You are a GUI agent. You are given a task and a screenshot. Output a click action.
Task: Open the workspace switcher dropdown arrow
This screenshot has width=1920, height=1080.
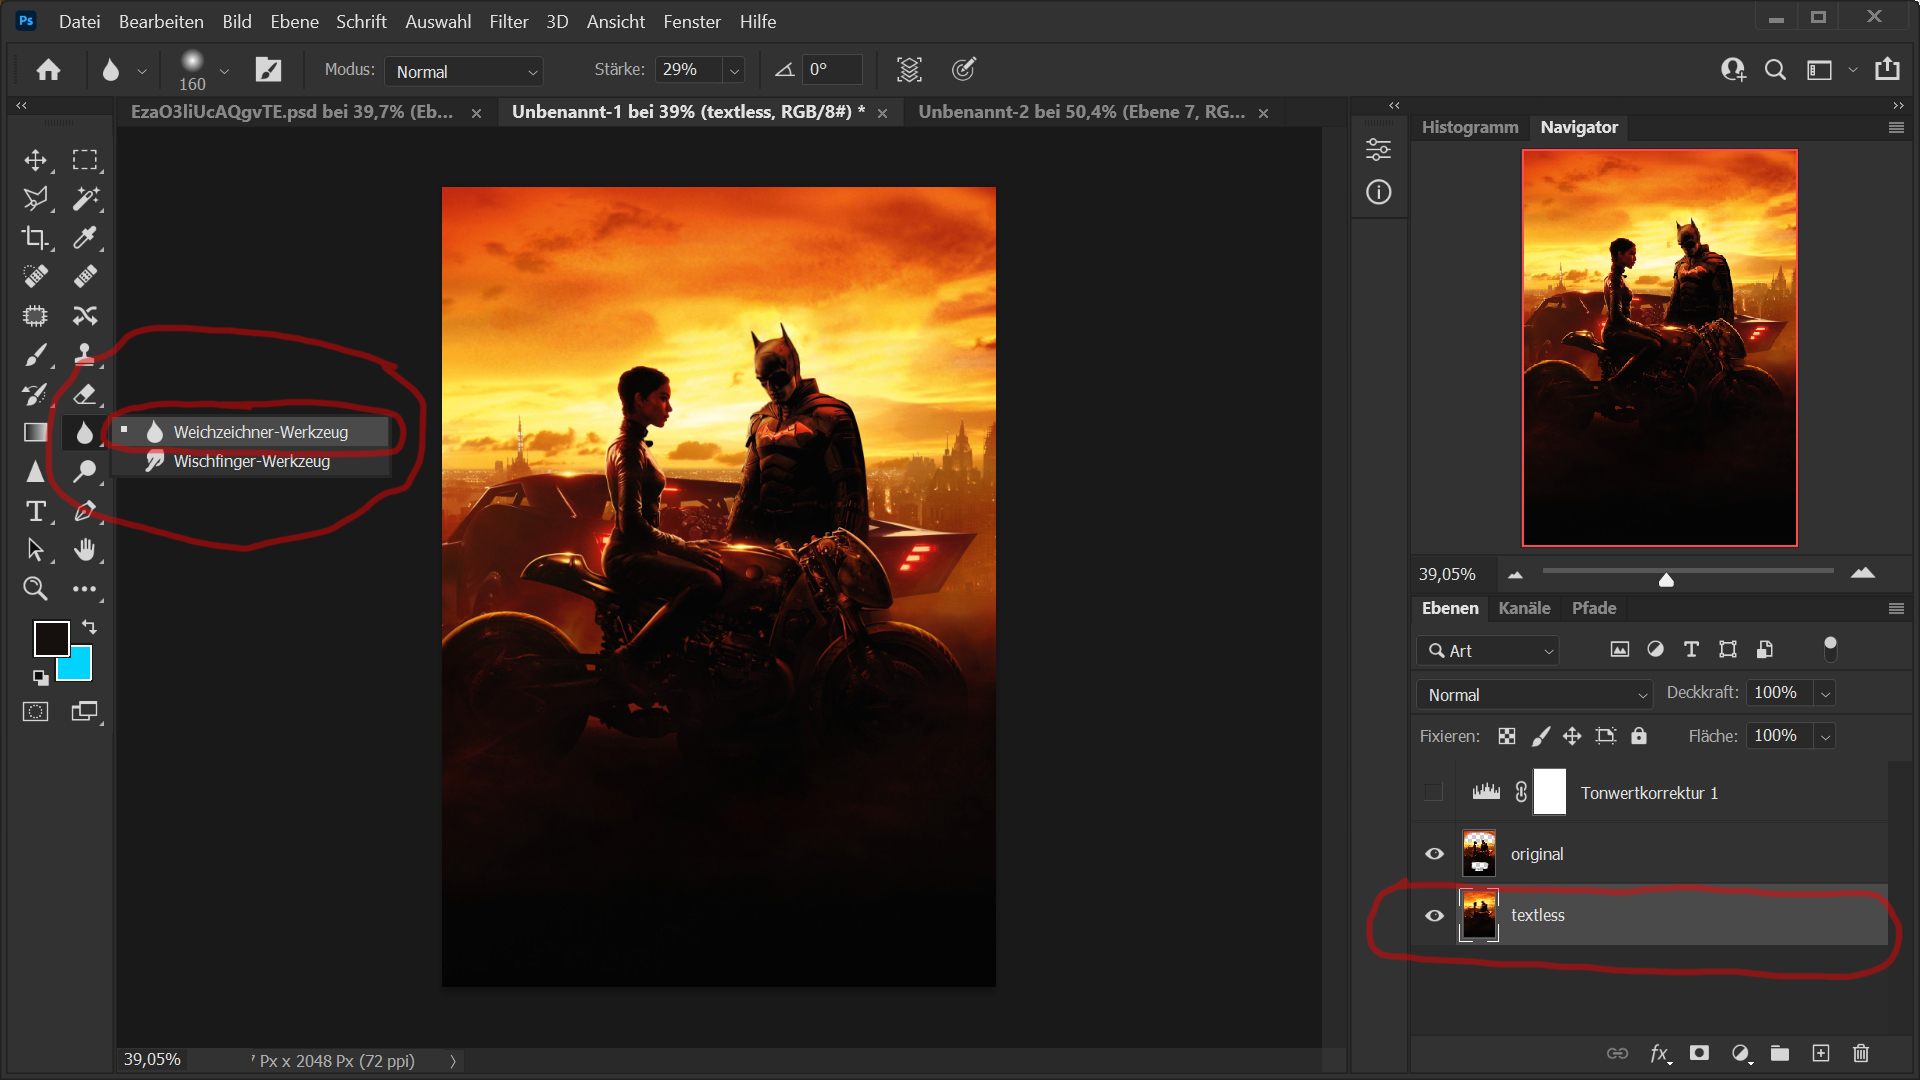tap(1853, 70)
